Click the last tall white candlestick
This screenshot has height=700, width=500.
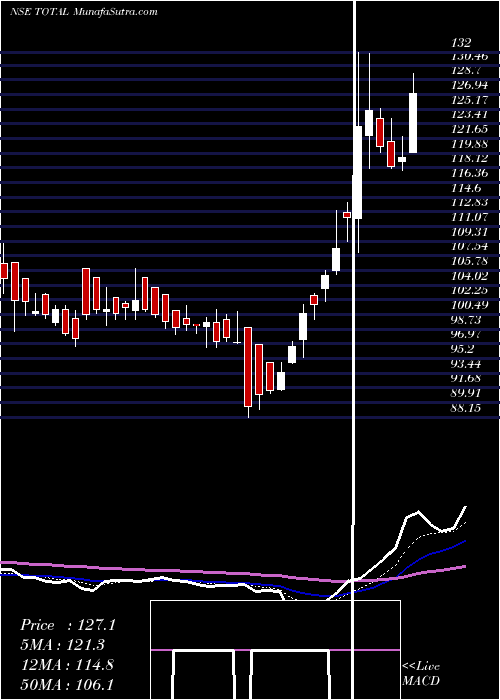pyautogui.click(x=413, y=123)
